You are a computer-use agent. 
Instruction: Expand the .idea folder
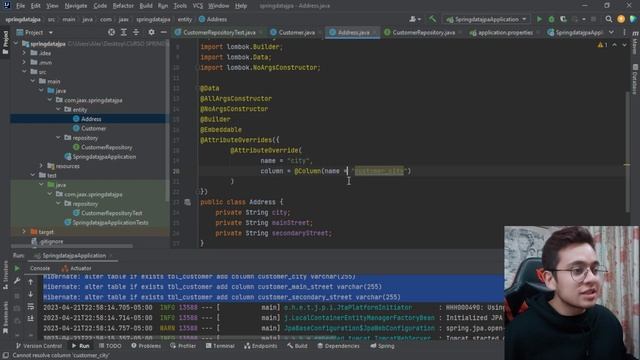tap(24, 53)
